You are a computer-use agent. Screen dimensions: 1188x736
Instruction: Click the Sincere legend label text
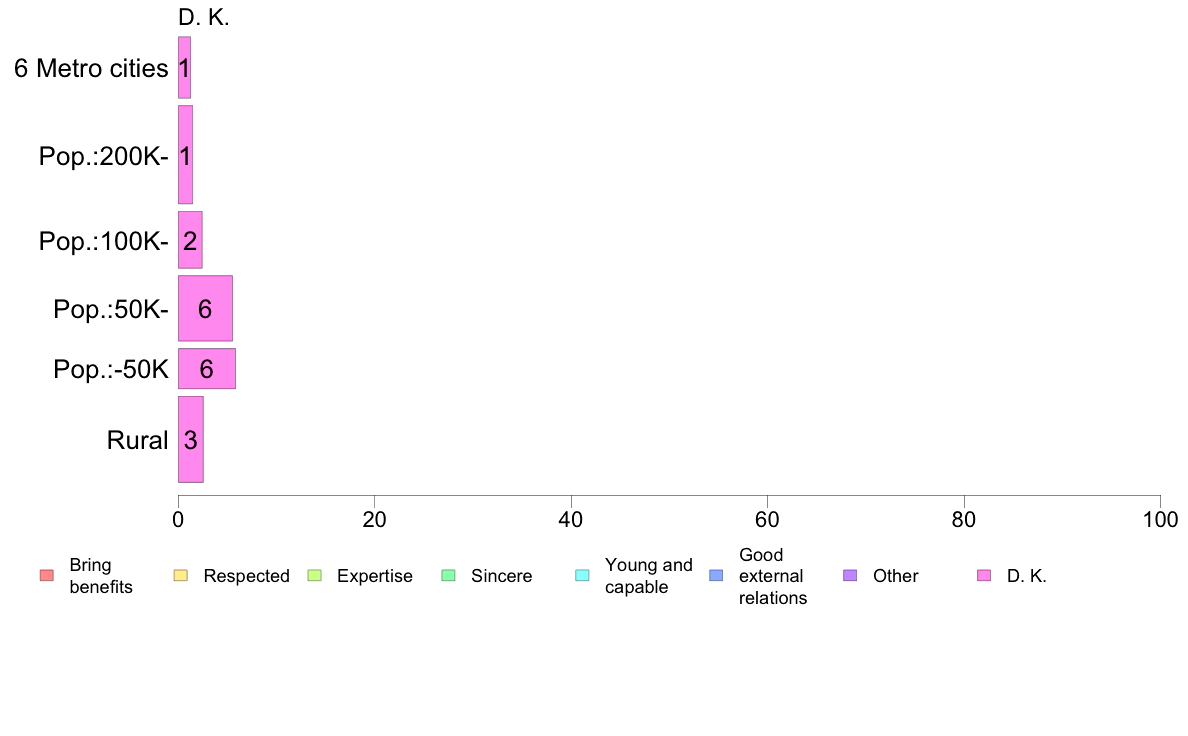[502, 576]
